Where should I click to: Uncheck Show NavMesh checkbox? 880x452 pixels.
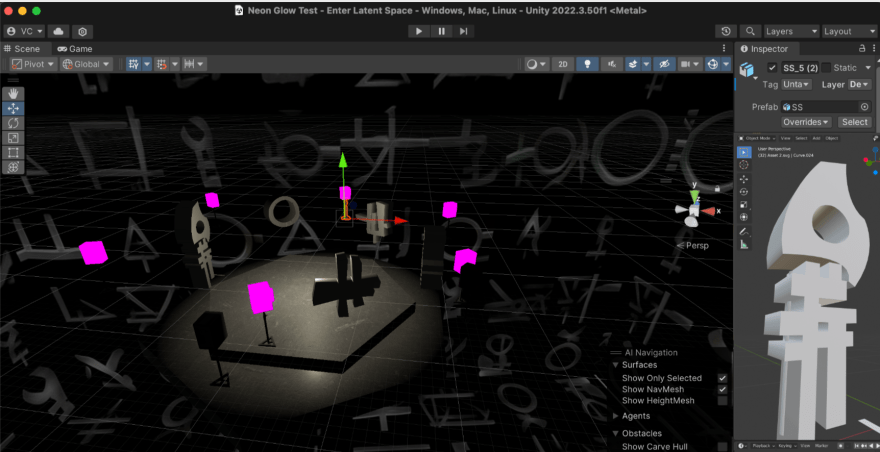722,389
